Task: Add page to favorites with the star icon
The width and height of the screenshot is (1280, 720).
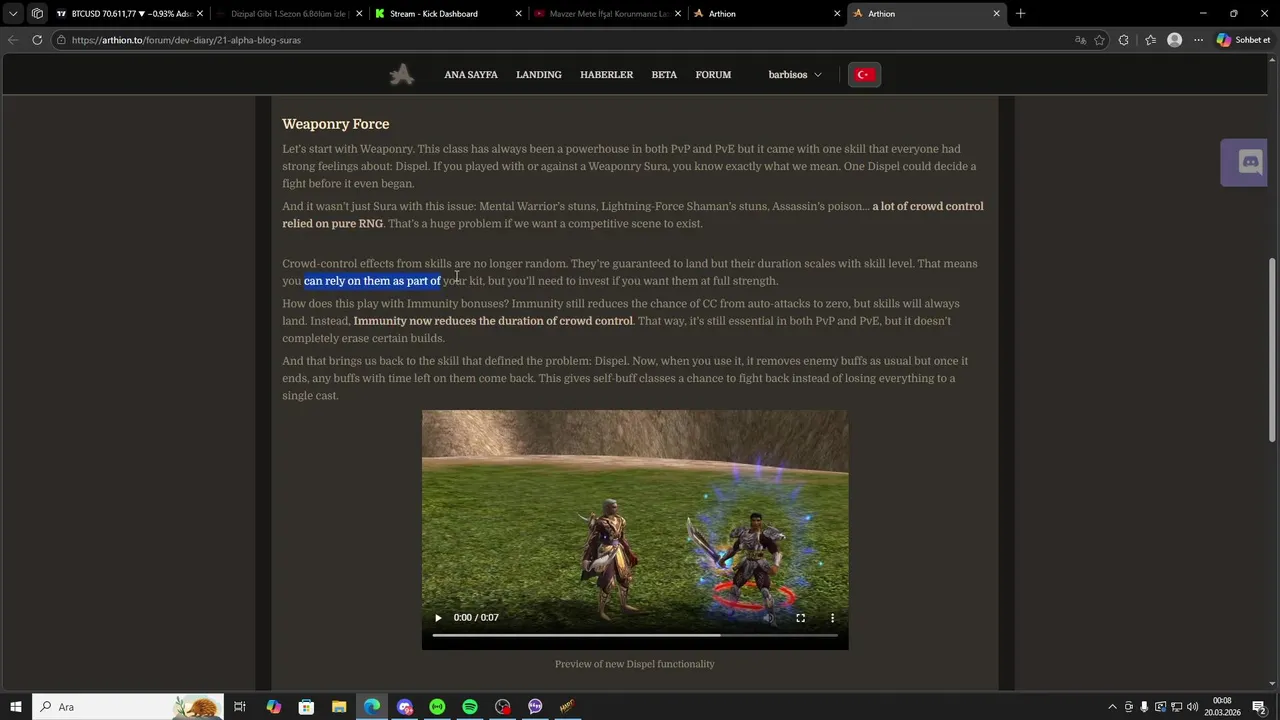Action: click(1100, 40)
